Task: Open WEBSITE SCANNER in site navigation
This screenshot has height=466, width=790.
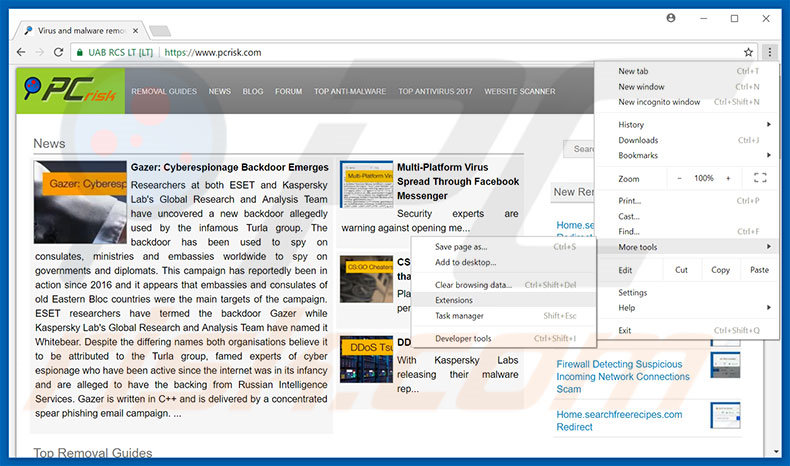Action: [x=520, y=91]
